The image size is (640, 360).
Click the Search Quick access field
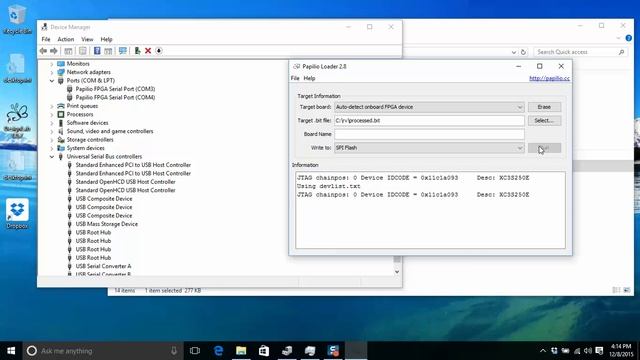580,52
